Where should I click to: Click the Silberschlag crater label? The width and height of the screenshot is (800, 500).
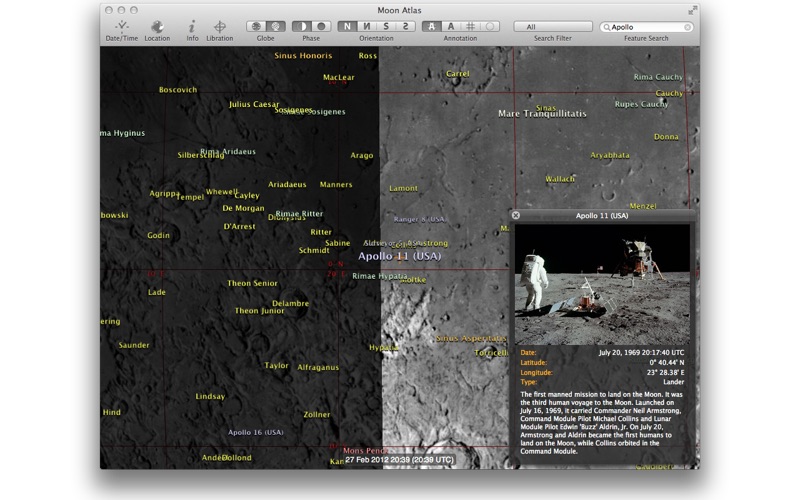point(201,156)
